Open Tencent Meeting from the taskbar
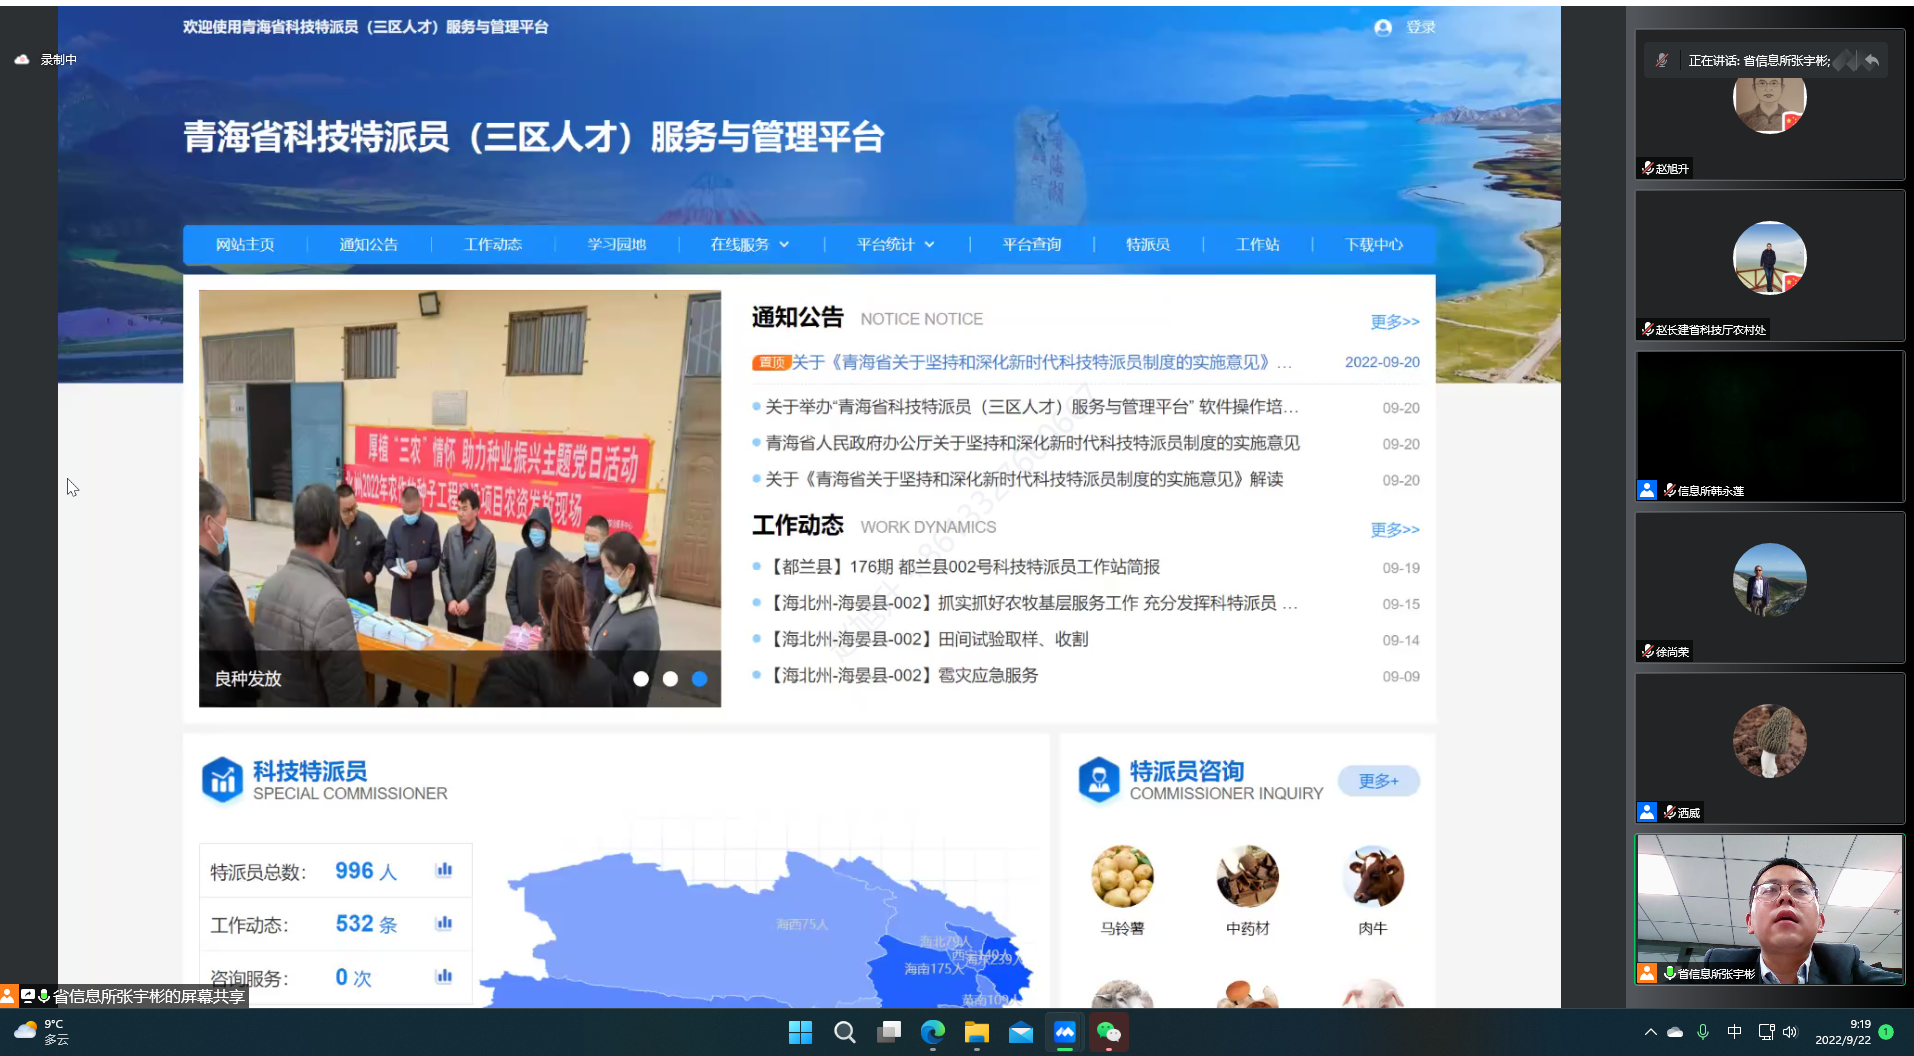The height and width of the screenshot is (1056, 1914). (1064, 1032)
